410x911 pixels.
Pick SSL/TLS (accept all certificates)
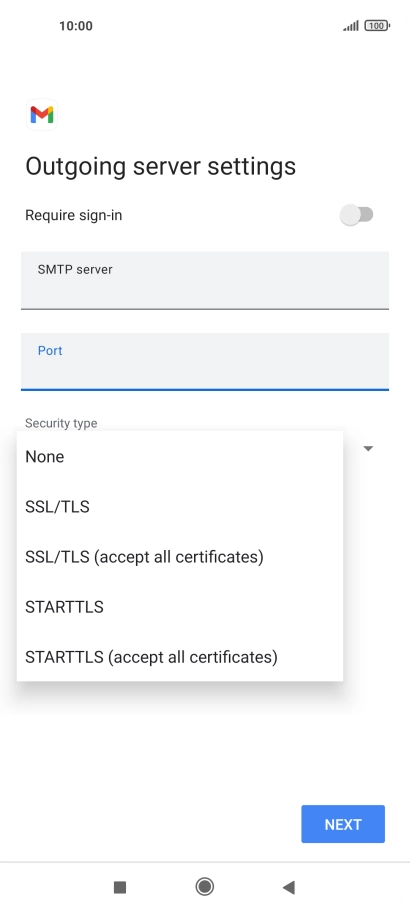(180, 557)
